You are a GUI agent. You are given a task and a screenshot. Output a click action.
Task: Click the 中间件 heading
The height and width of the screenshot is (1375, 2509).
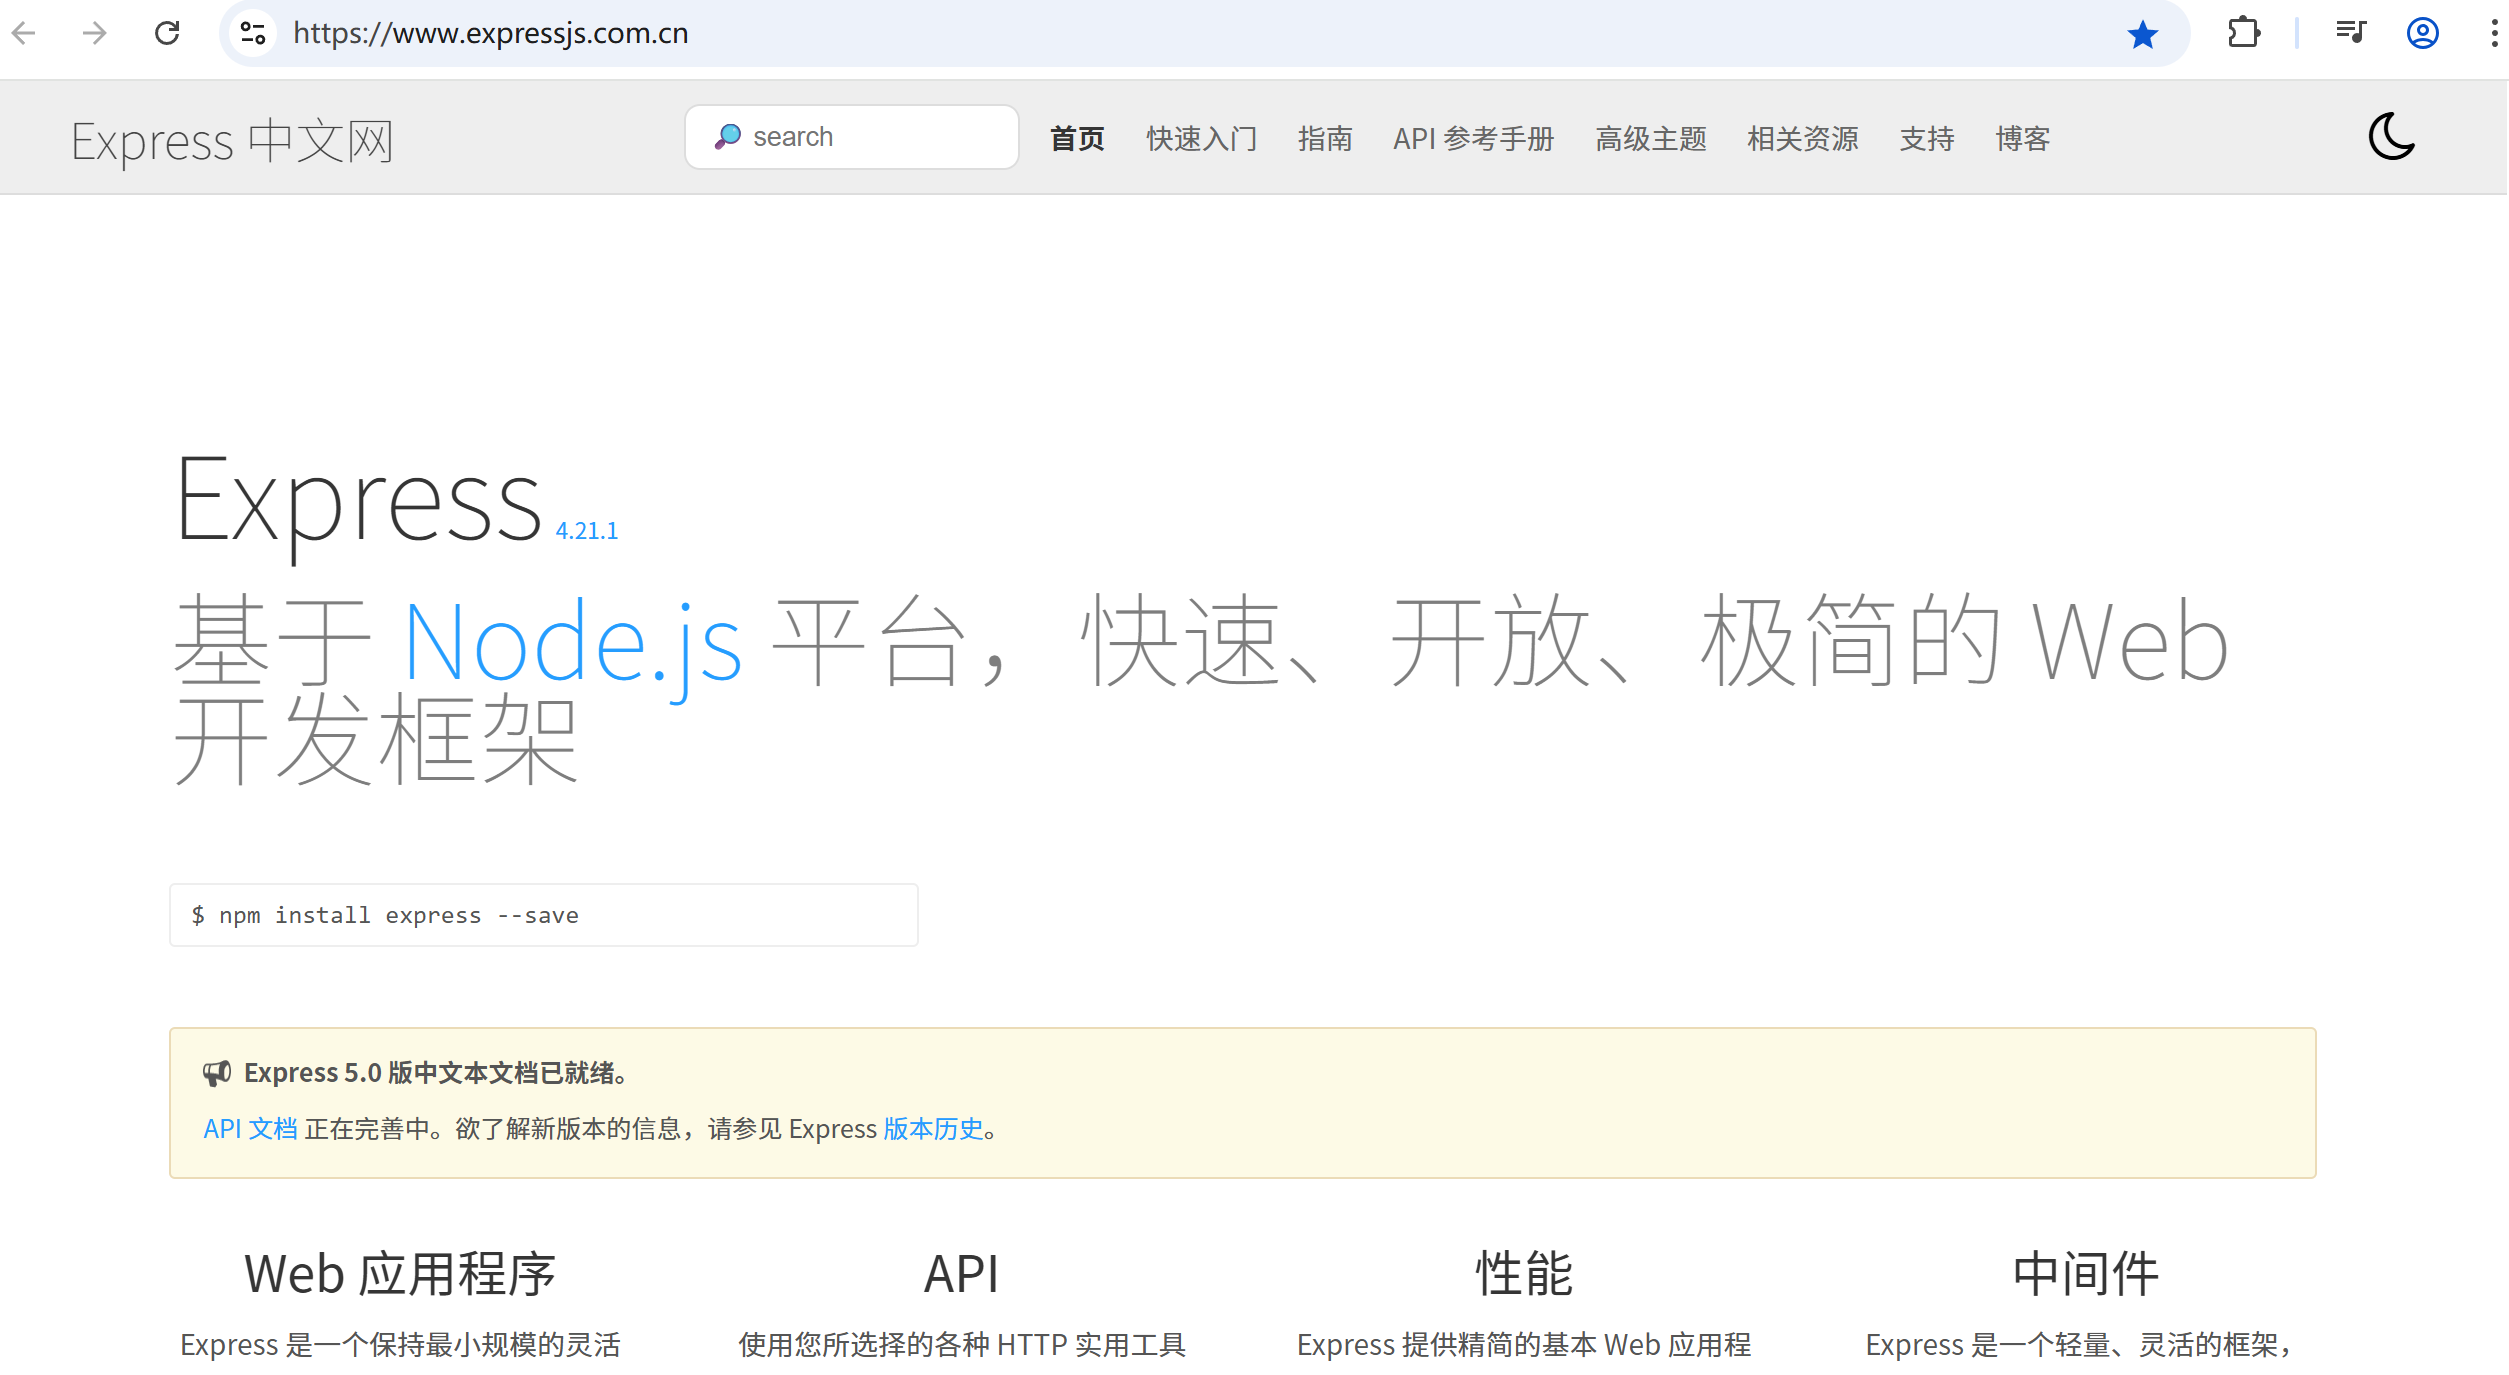pos(2086,1274)
